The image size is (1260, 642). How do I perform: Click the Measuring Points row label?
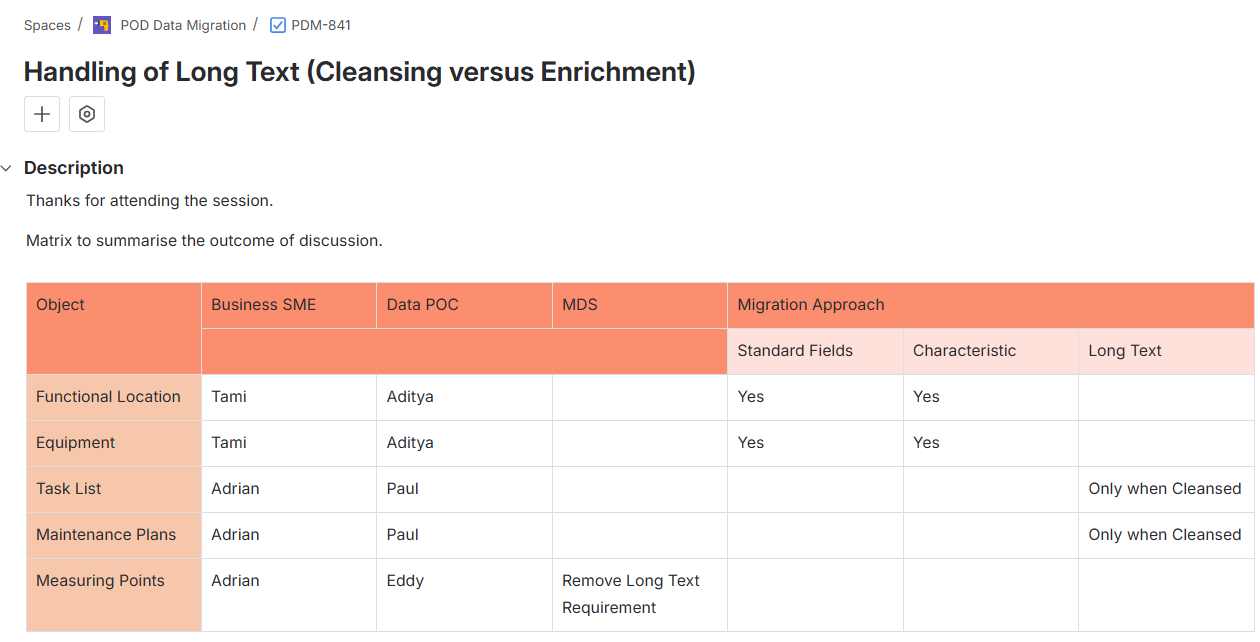[100, 581]
